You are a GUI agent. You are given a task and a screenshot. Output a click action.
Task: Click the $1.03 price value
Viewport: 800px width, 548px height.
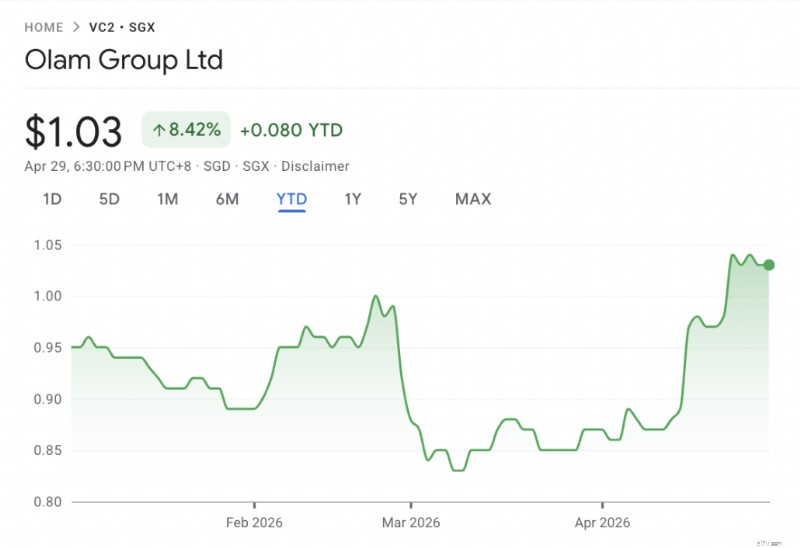[73, 132]
